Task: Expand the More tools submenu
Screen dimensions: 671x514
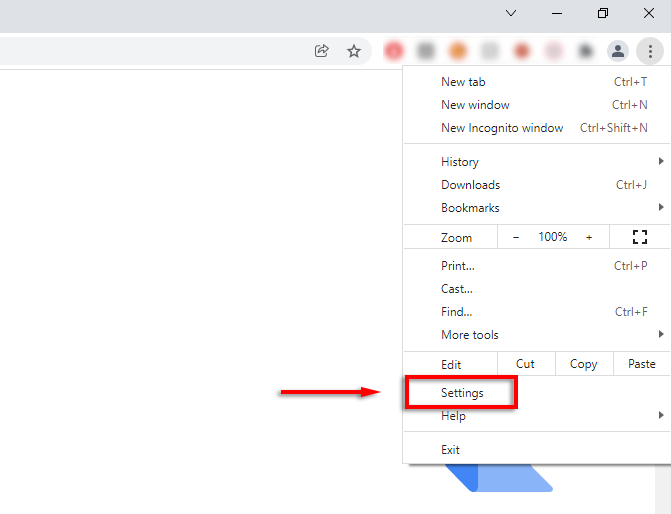Action: [x=537, y=335]
